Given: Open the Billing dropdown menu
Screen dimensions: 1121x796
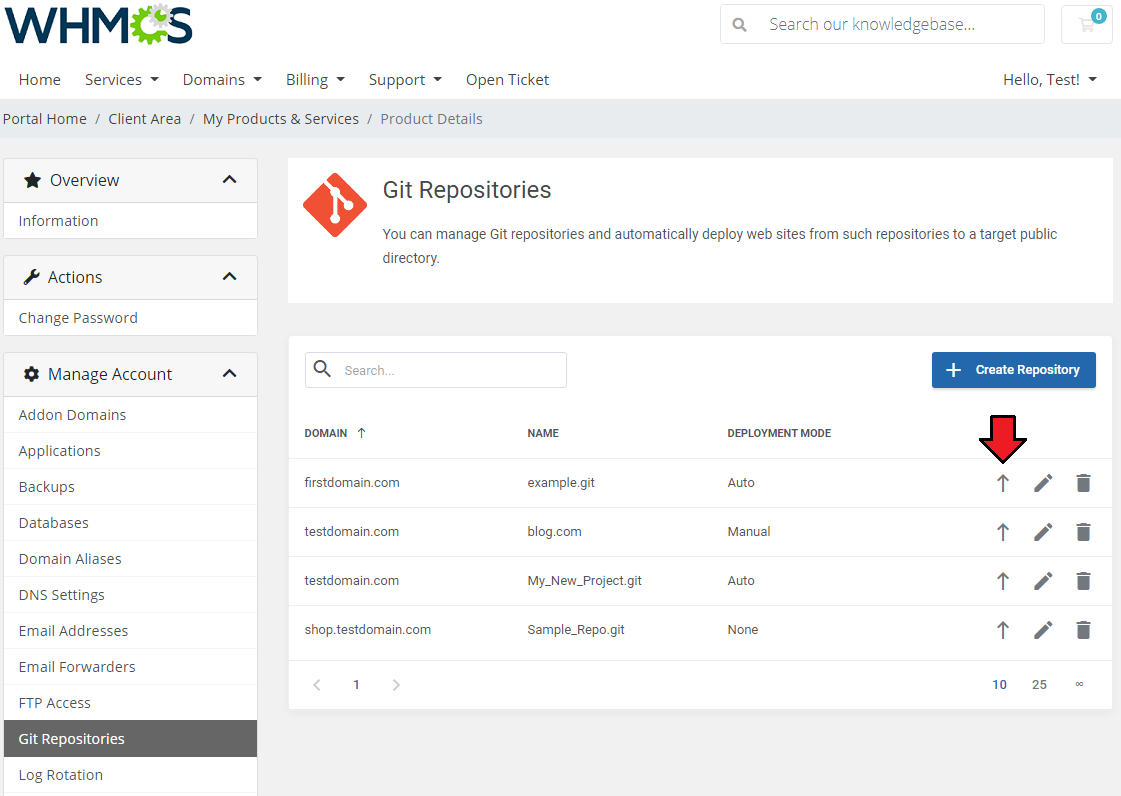Looking at the screenshot, I should [x=315, y=80].
